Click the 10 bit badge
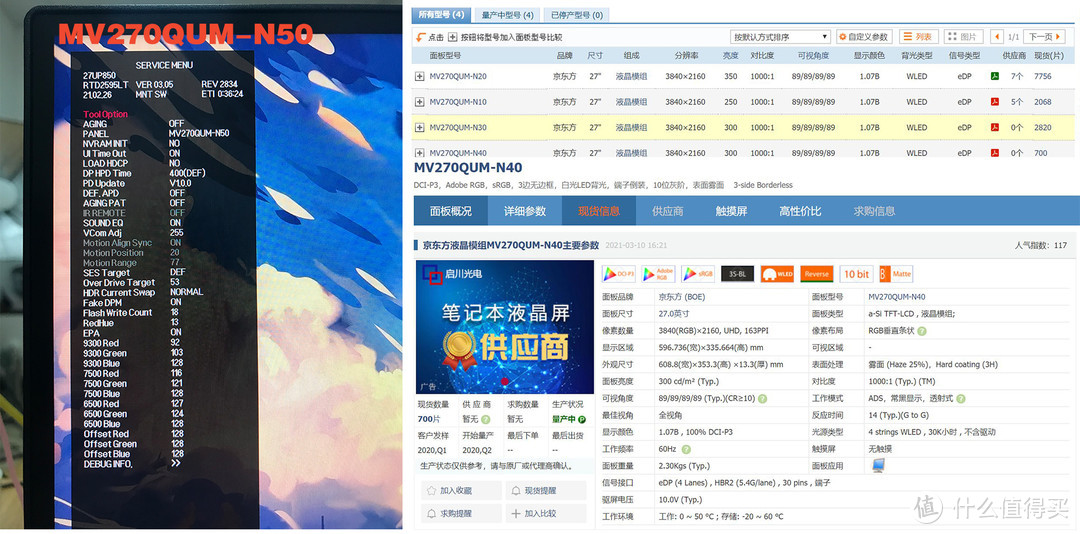This screenshot has height=534, width=1080. [x=856, y=274]
